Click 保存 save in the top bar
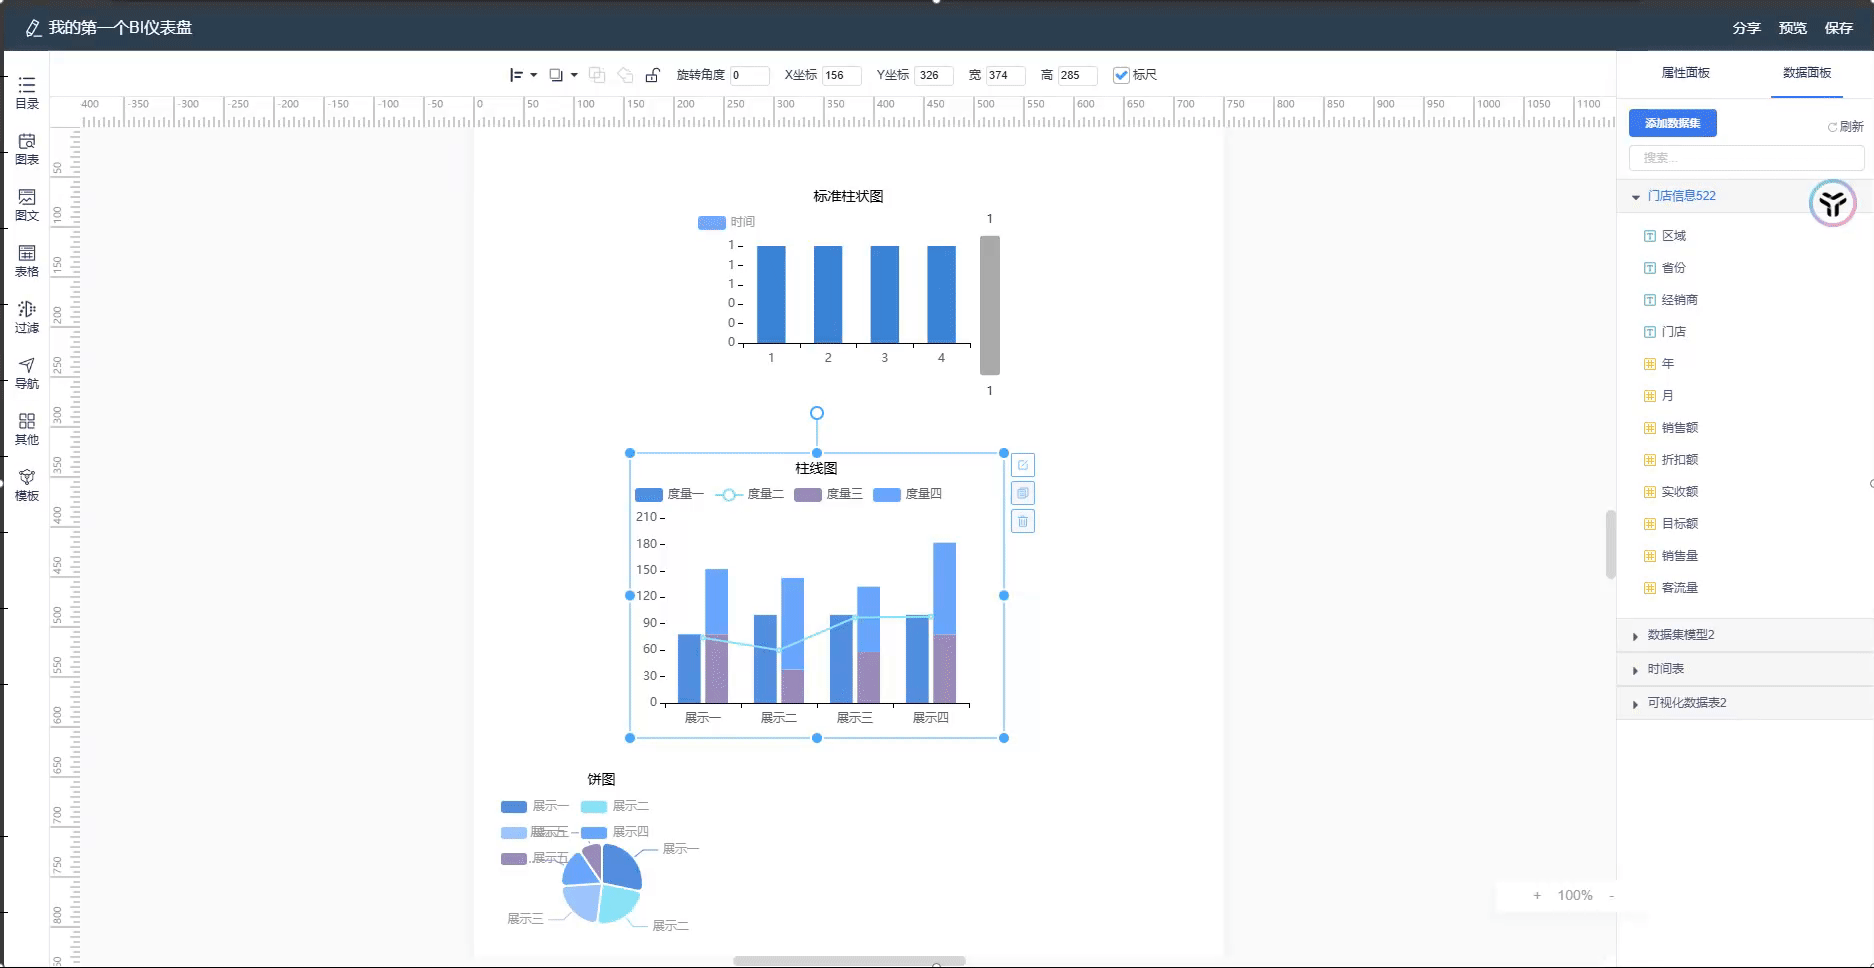The height and width of the screenshot is (968, 1874). [1839, 28]
